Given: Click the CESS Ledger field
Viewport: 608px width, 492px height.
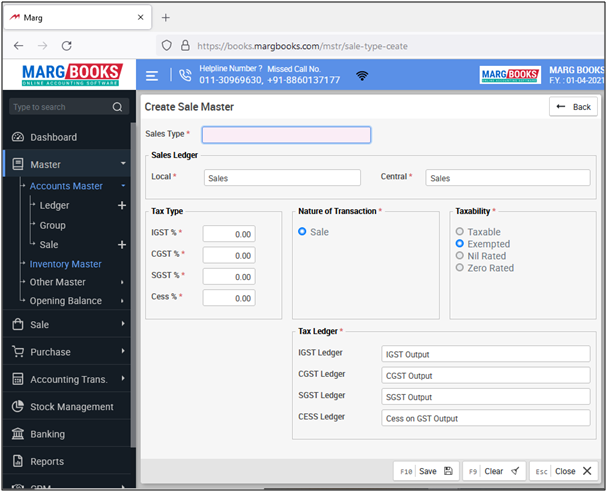Looking at the screenshot, I should coord(486,418).
